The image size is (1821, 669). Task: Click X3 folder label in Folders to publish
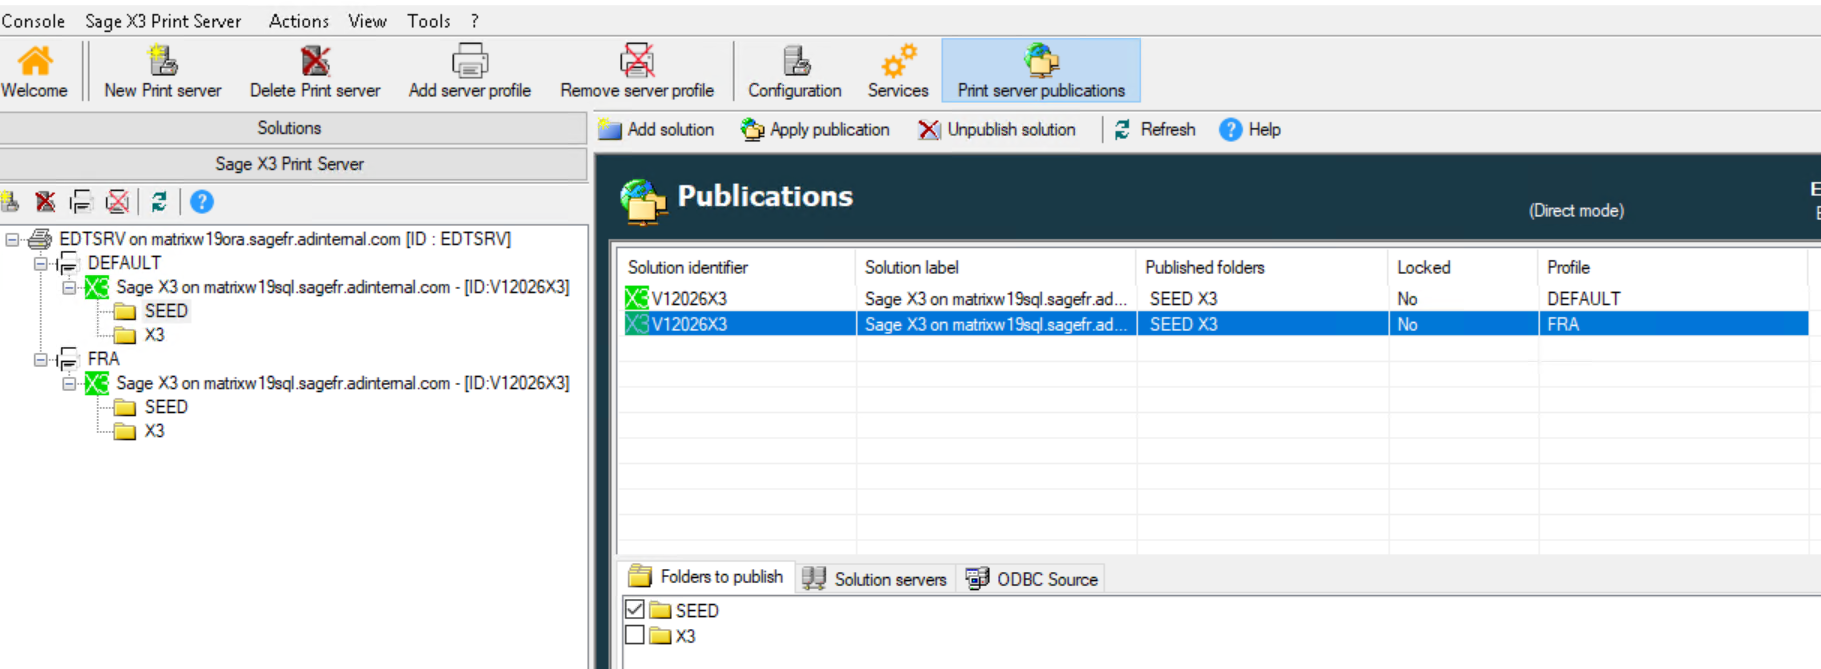[x=685, y=636]
